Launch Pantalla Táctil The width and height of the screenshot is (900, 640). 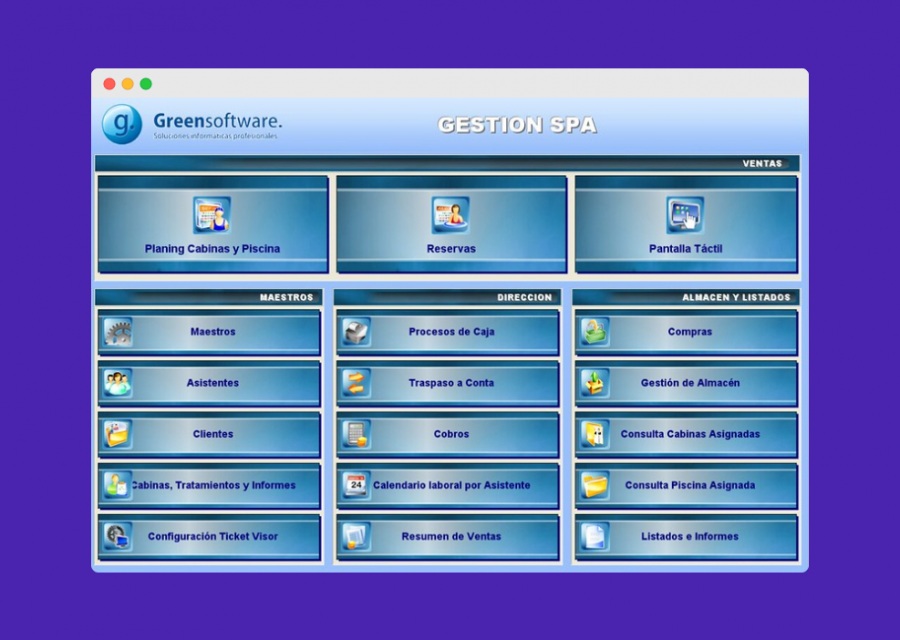(x=686, y=224)
